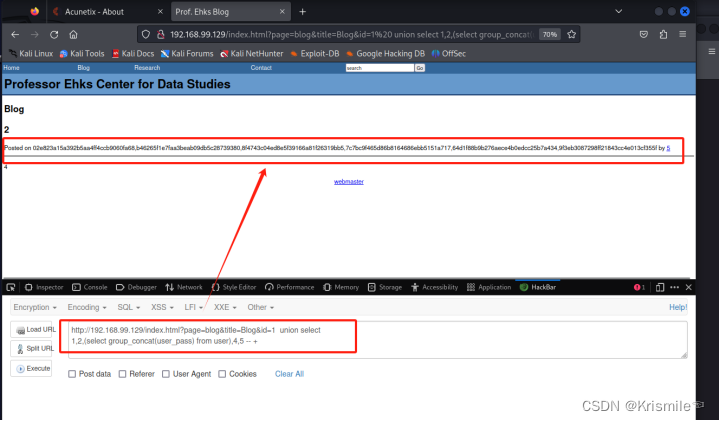
Task: Open the Storage devtools tab
Action: click(385, 287)
